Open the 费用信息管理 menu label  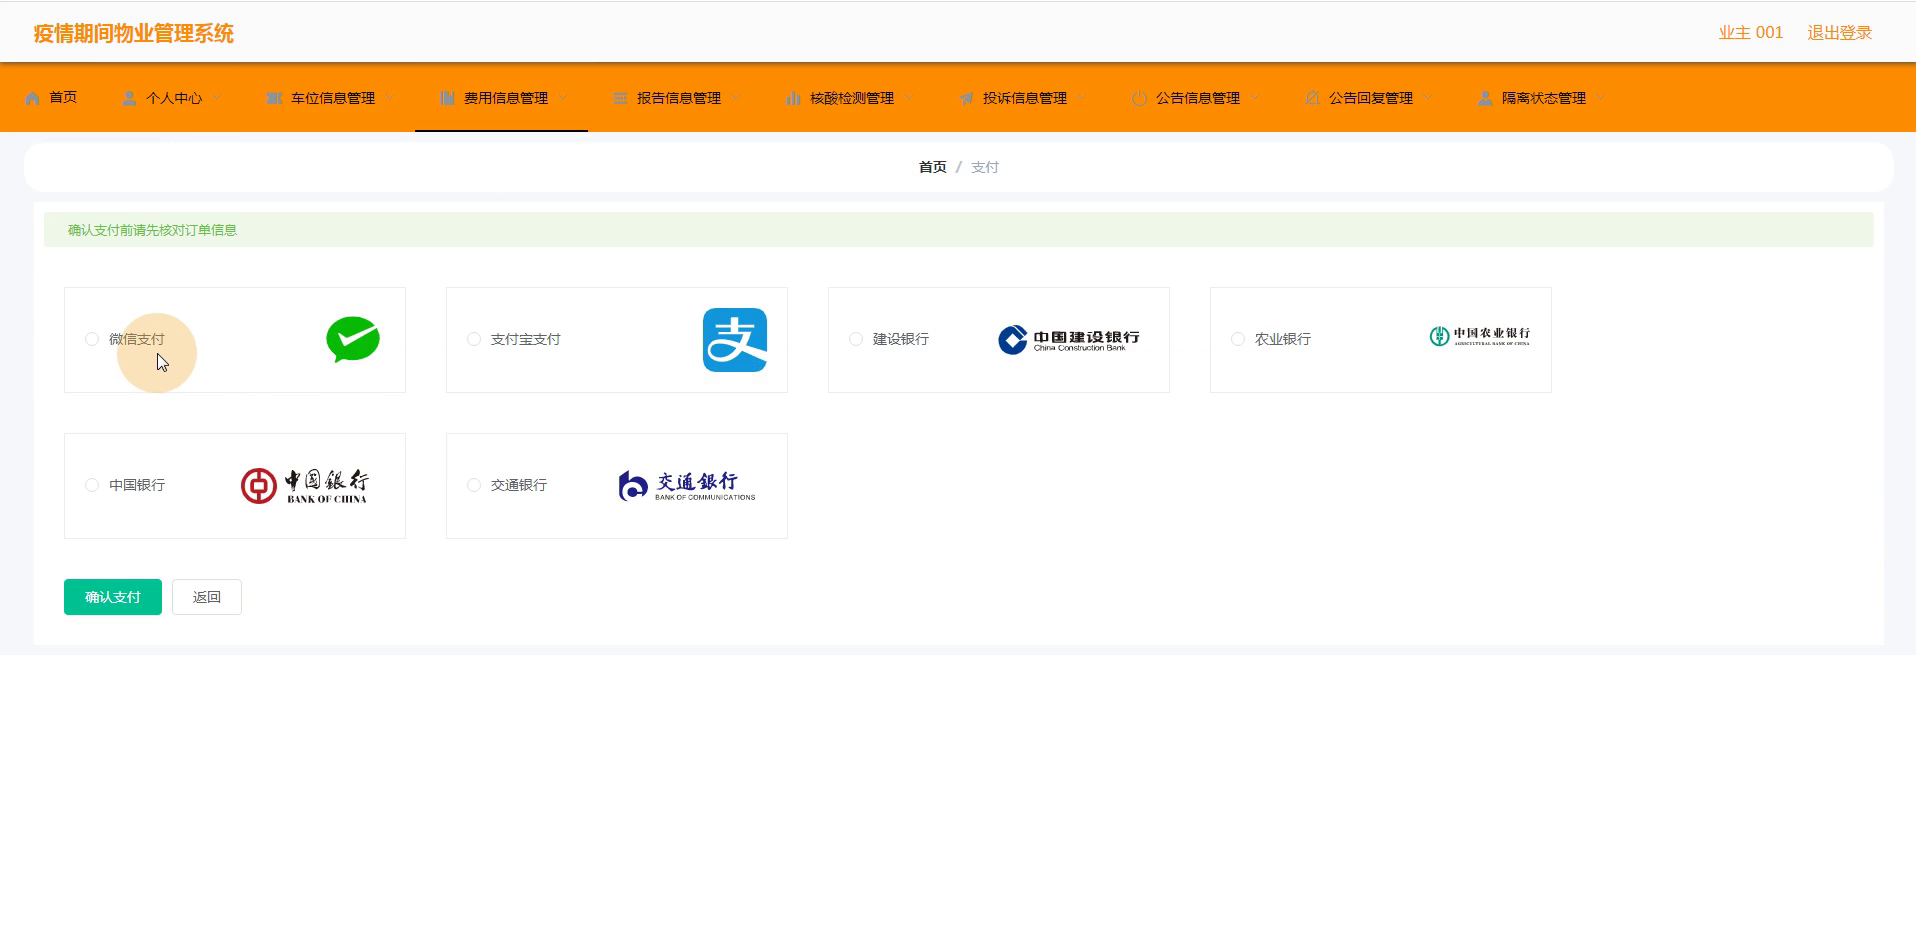pos(506,98)
